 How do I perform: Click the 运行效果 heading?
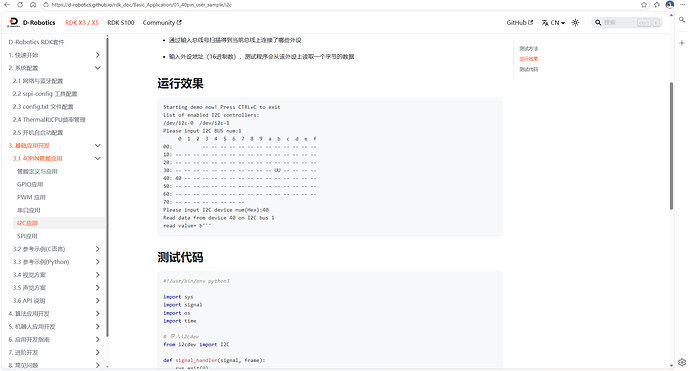[x=180, y=84]
